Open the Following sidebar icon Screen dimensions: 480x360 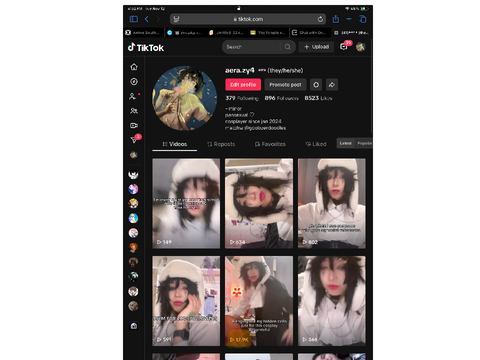[x=133, y=96]
